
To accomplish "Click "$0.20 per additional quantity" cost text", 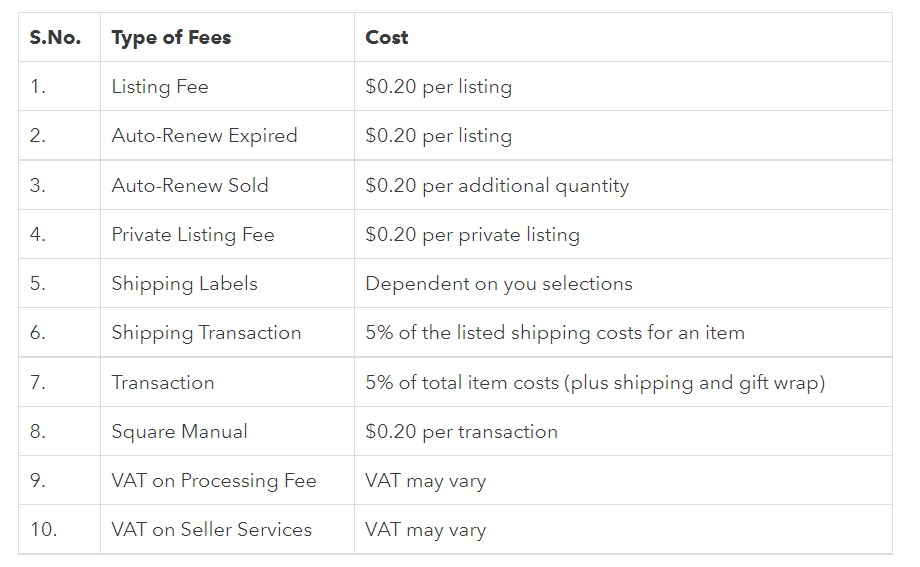I will [x=497, y=186].
